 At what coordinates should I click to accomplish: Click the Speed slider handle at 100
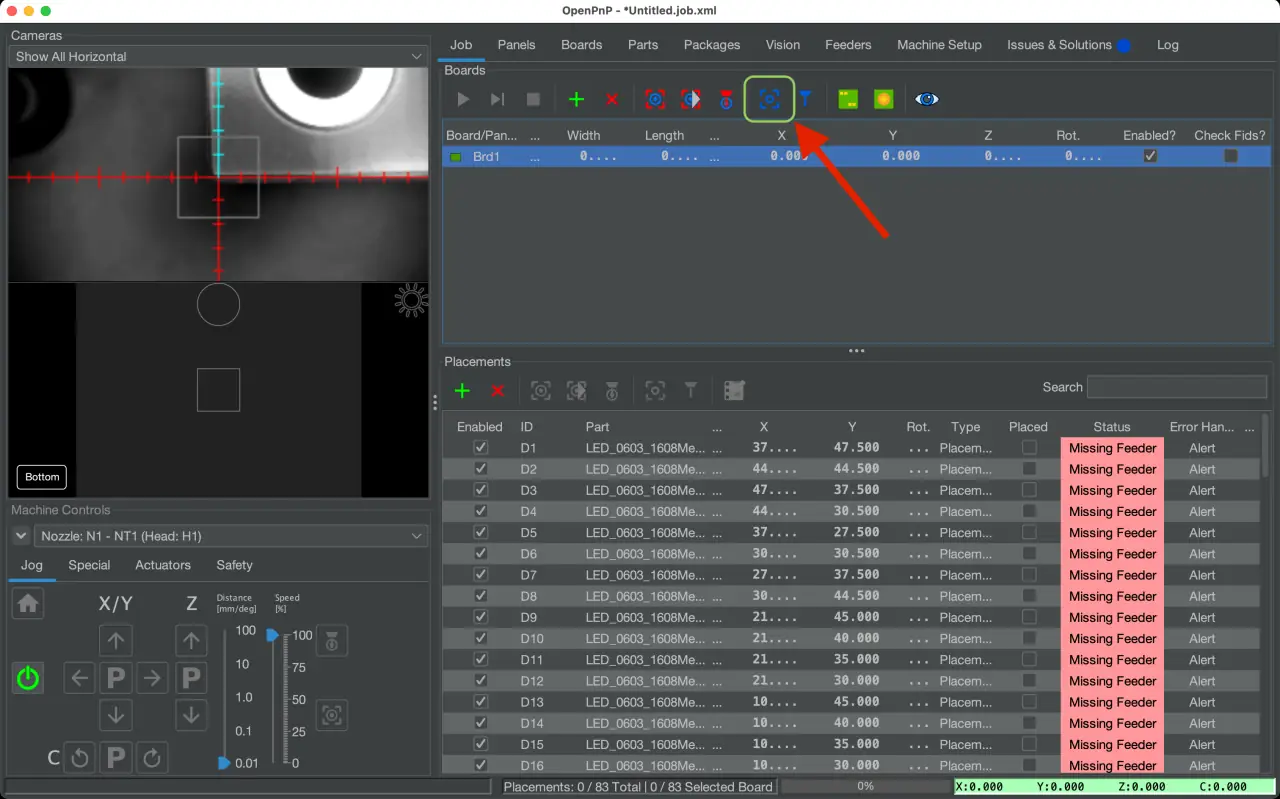pos(273,635)
